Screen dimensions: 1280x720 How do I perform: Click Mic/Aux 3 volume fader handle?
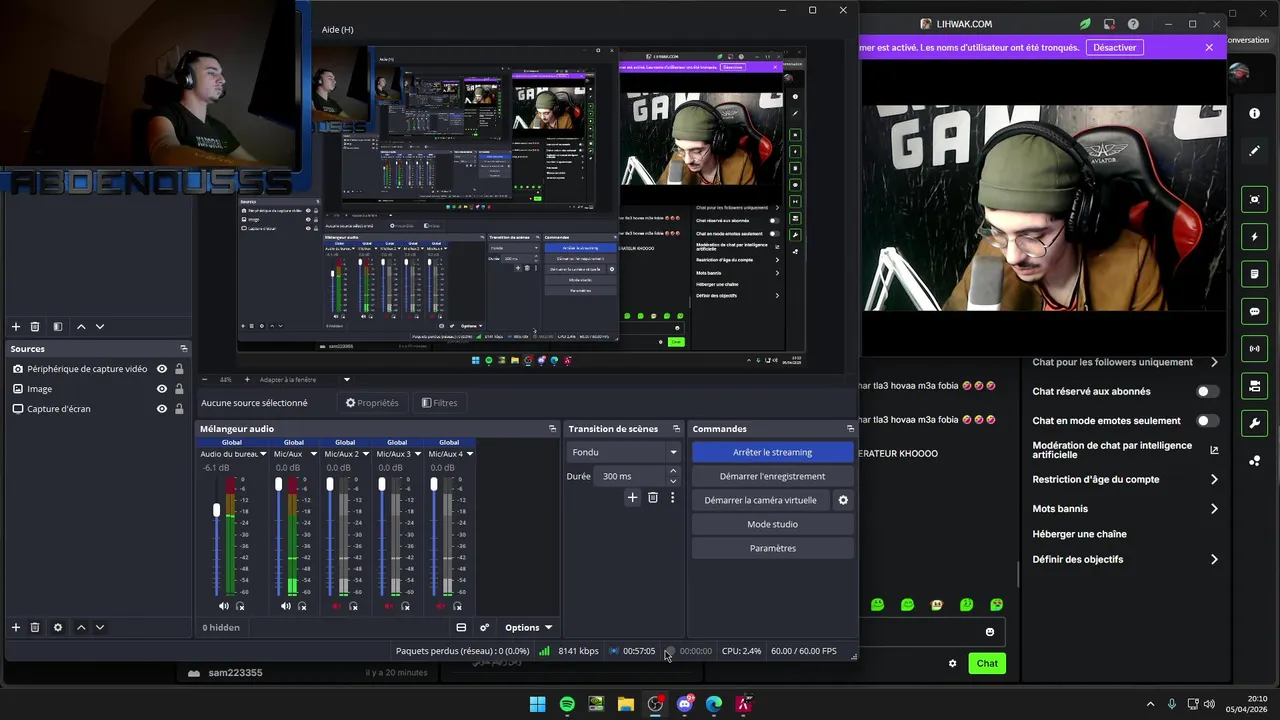click(x=382, y=484)
